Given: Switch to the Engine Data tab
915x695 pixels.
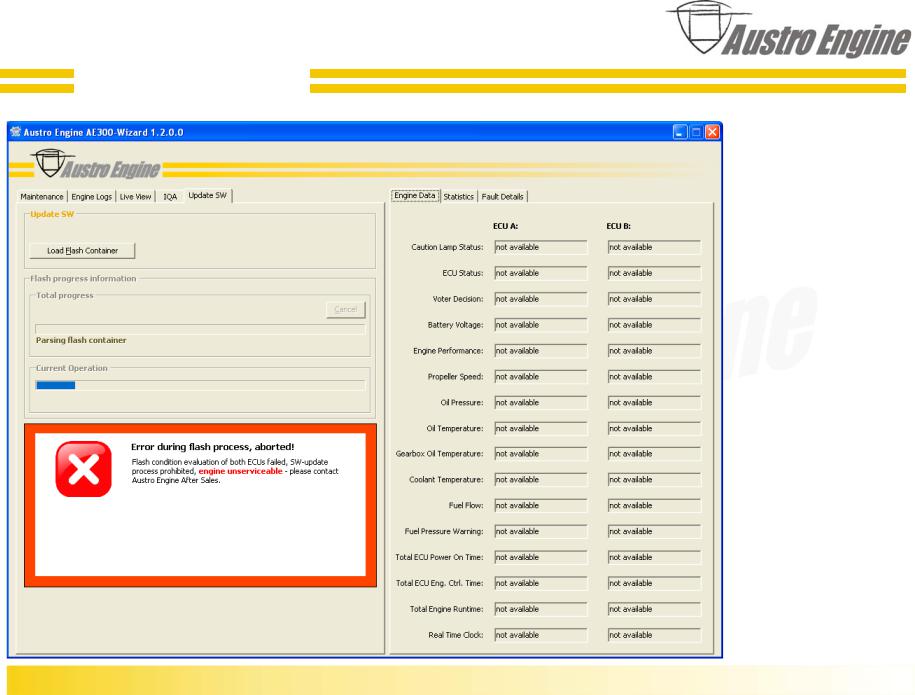Looking at the screenshot, I should click(415, 195).
